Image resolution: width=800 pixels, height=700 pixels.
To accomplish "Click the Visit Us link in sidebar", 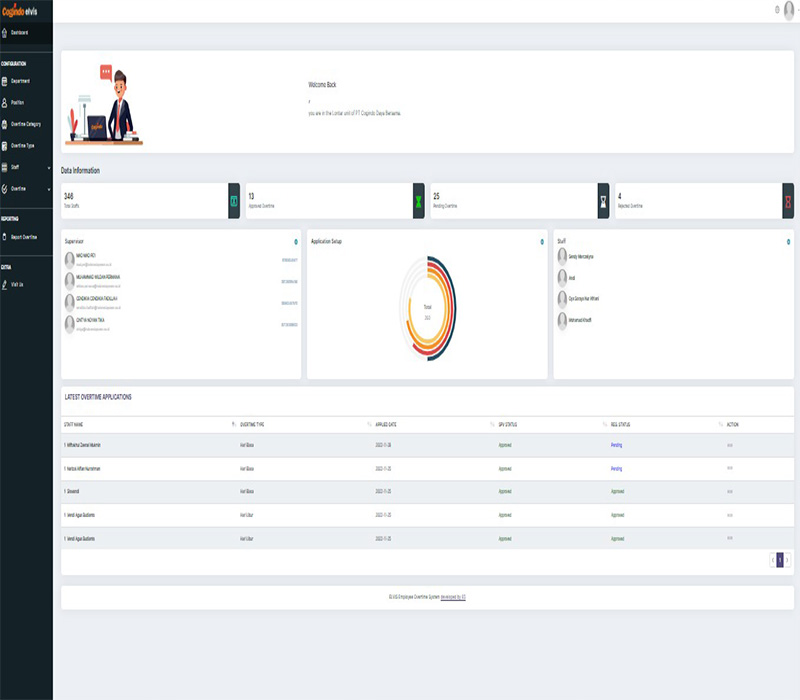I will tap(18, 285).
